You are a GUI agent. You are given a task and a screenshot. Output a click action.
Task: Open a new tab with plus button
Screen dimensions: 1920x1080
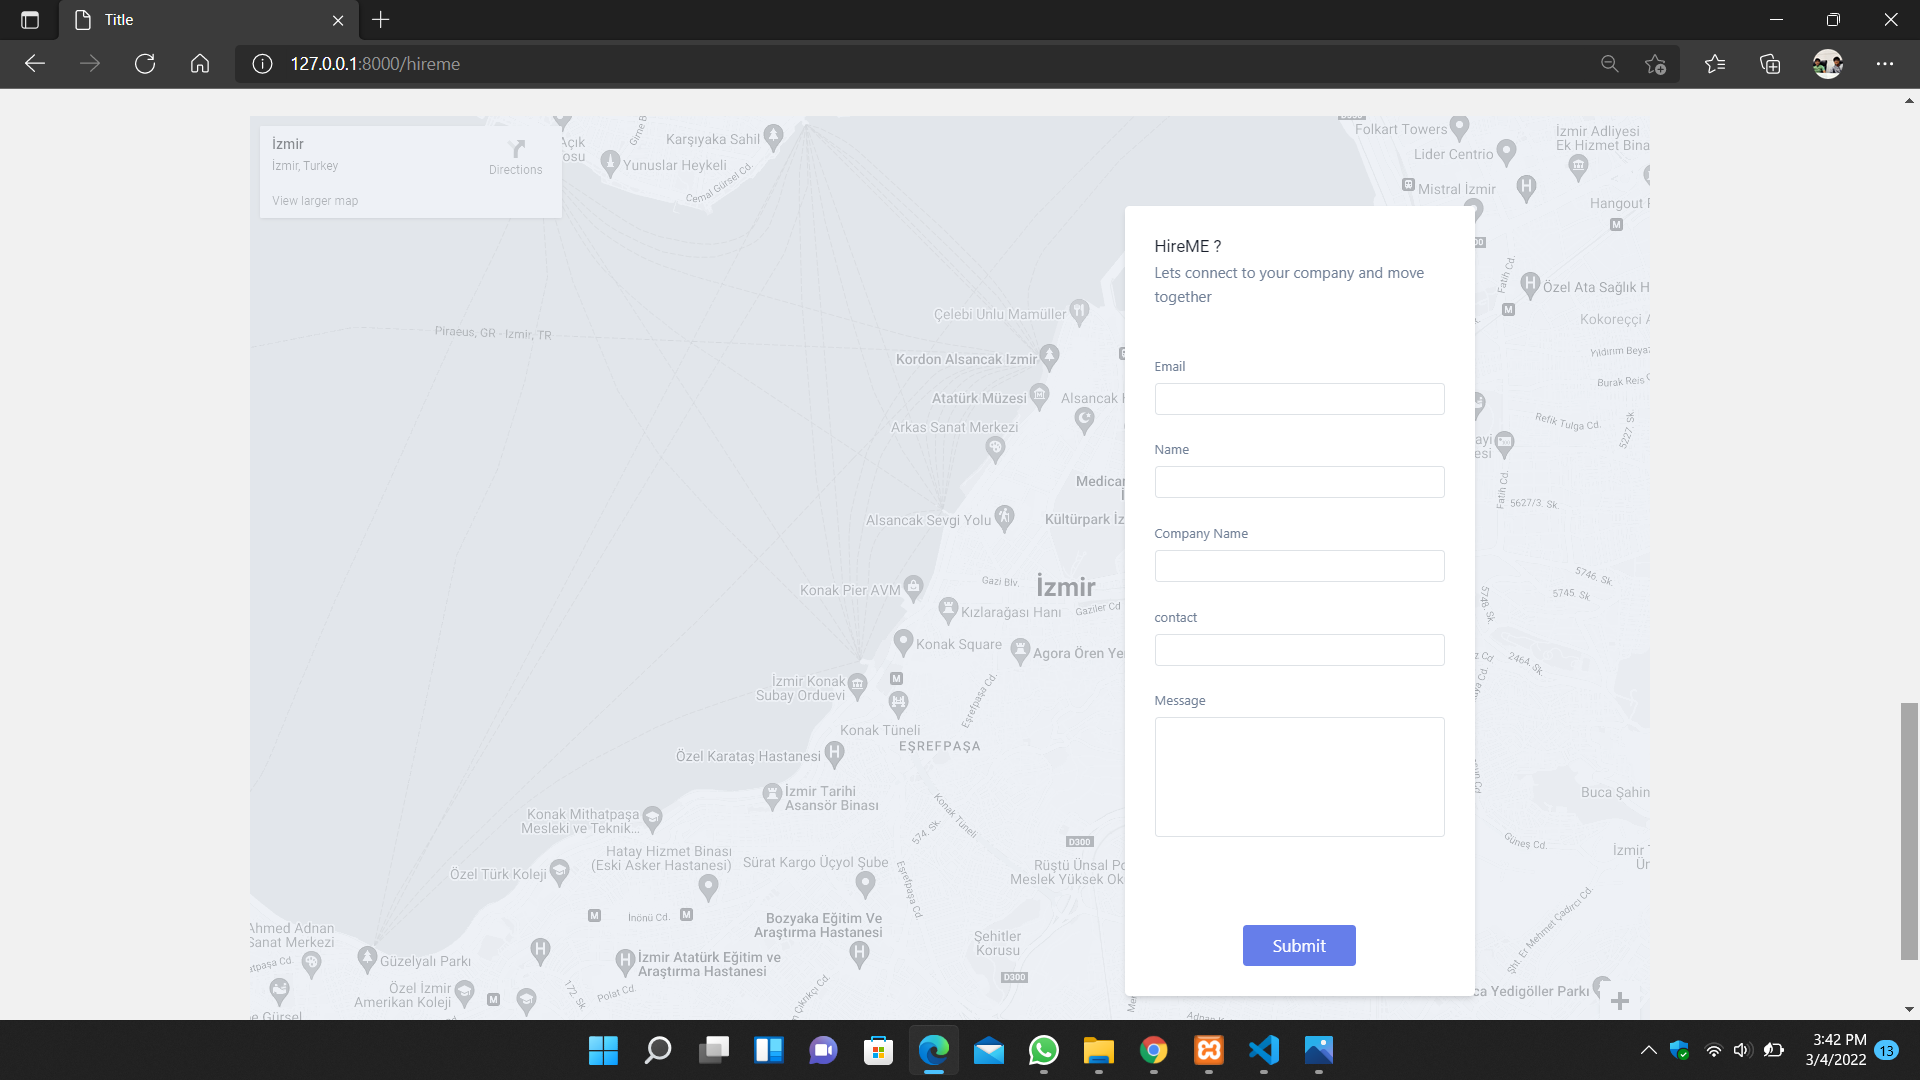380,20
